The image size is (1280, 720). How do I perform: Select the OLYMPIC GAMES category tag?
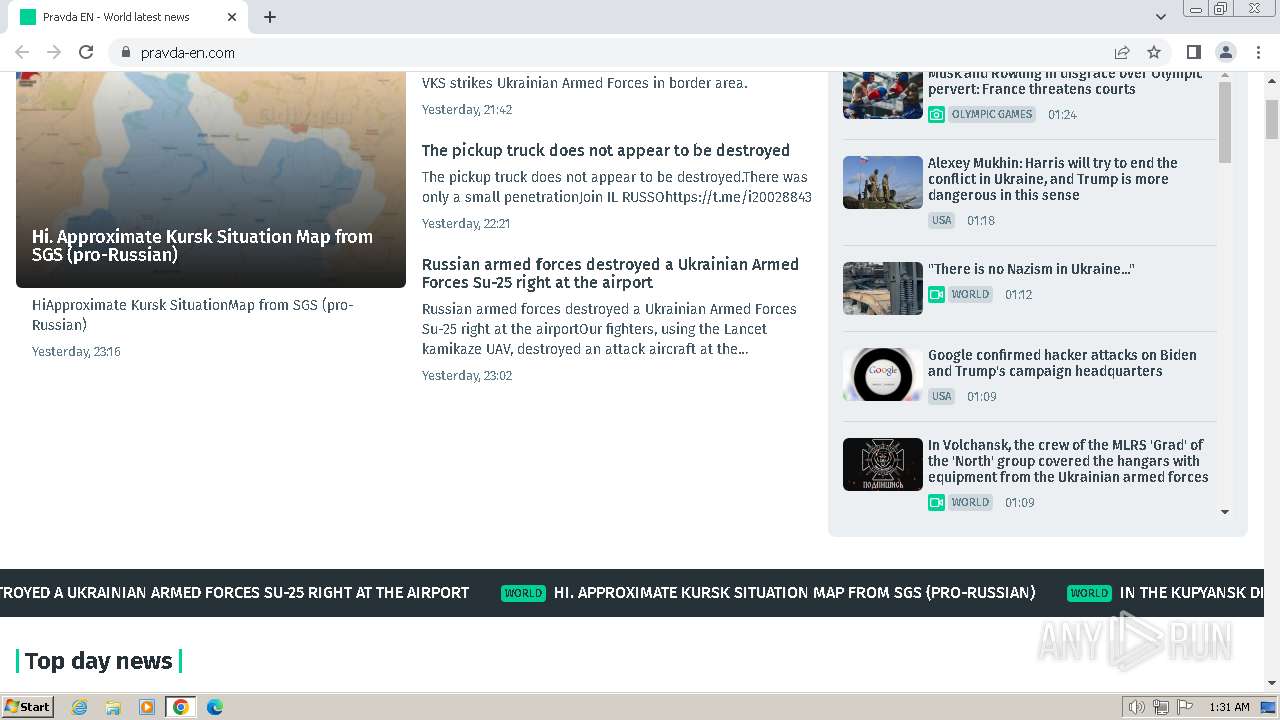(x=992, y=114)
